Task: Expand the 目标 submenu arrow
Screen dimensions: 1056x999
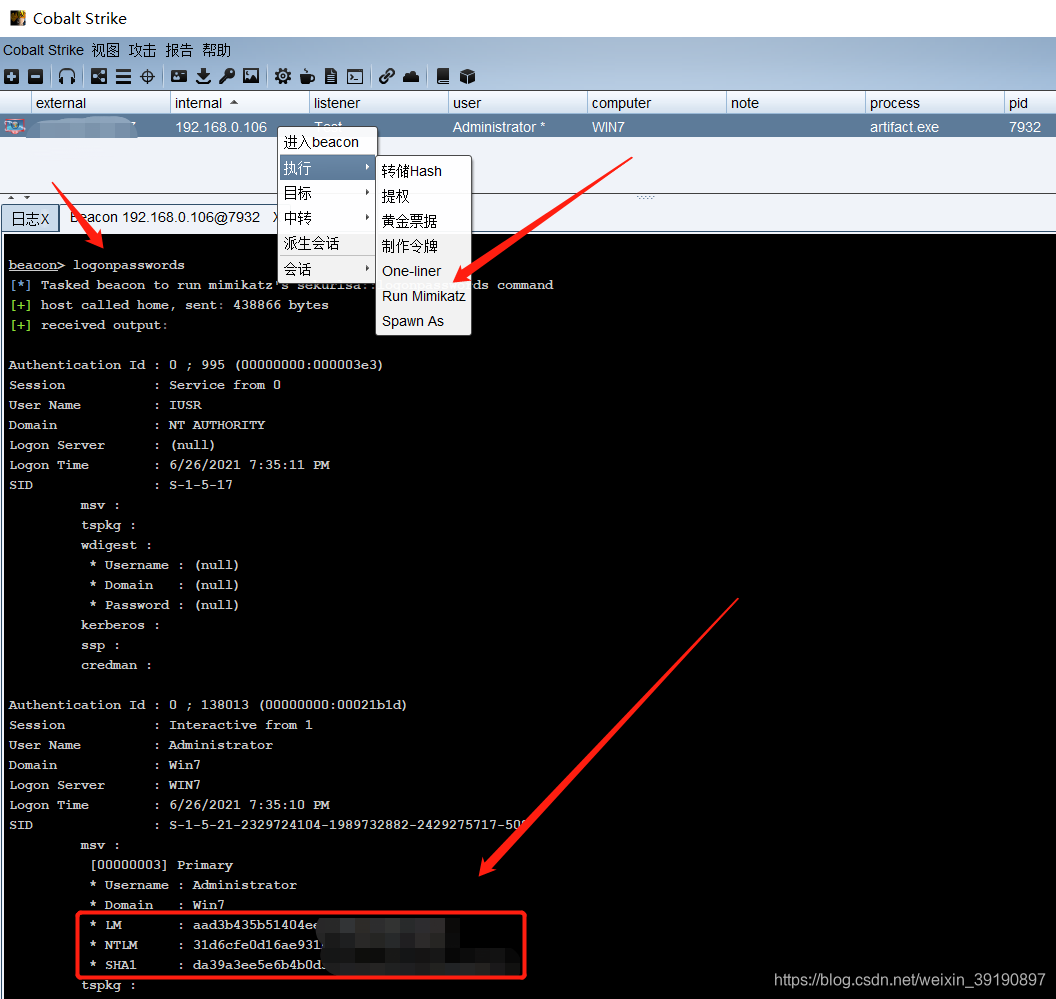Action: (x=367, y=192)
